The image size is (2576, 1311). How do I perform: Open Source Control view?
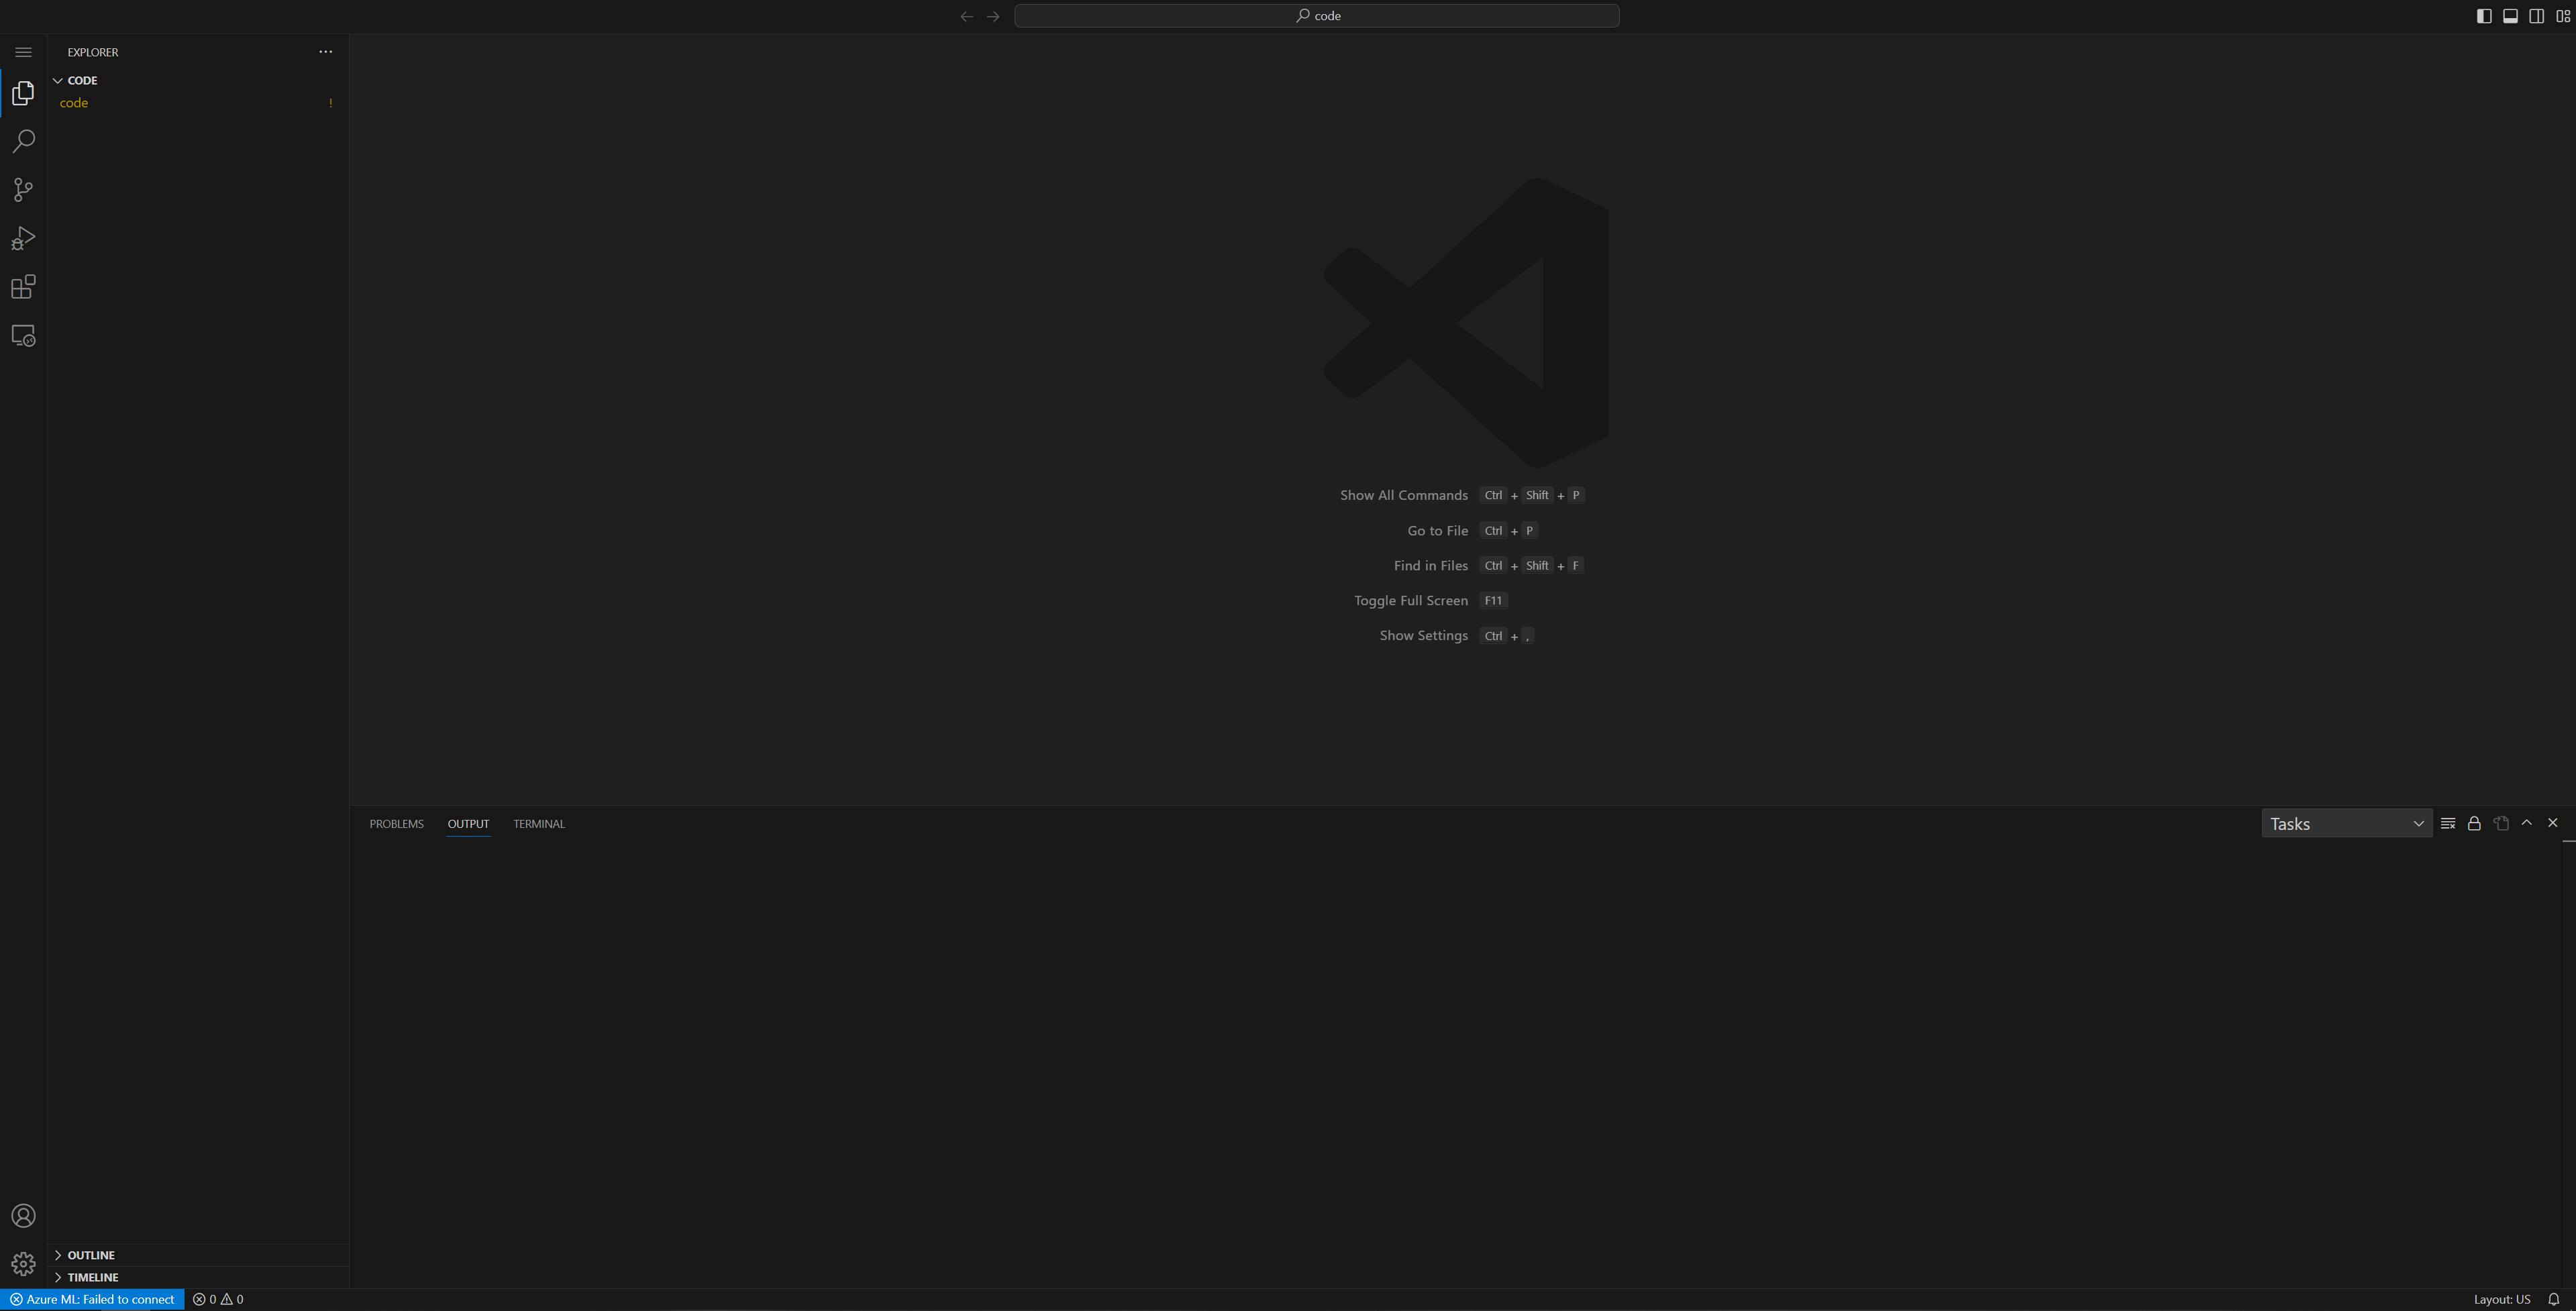(x=23, y=190)
